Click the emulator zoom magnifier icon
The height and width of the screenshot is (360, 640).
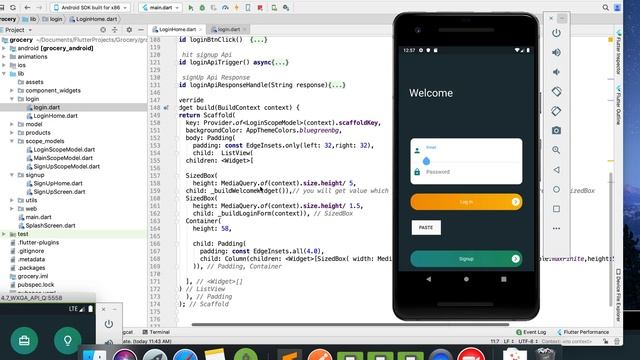point(556,150)
